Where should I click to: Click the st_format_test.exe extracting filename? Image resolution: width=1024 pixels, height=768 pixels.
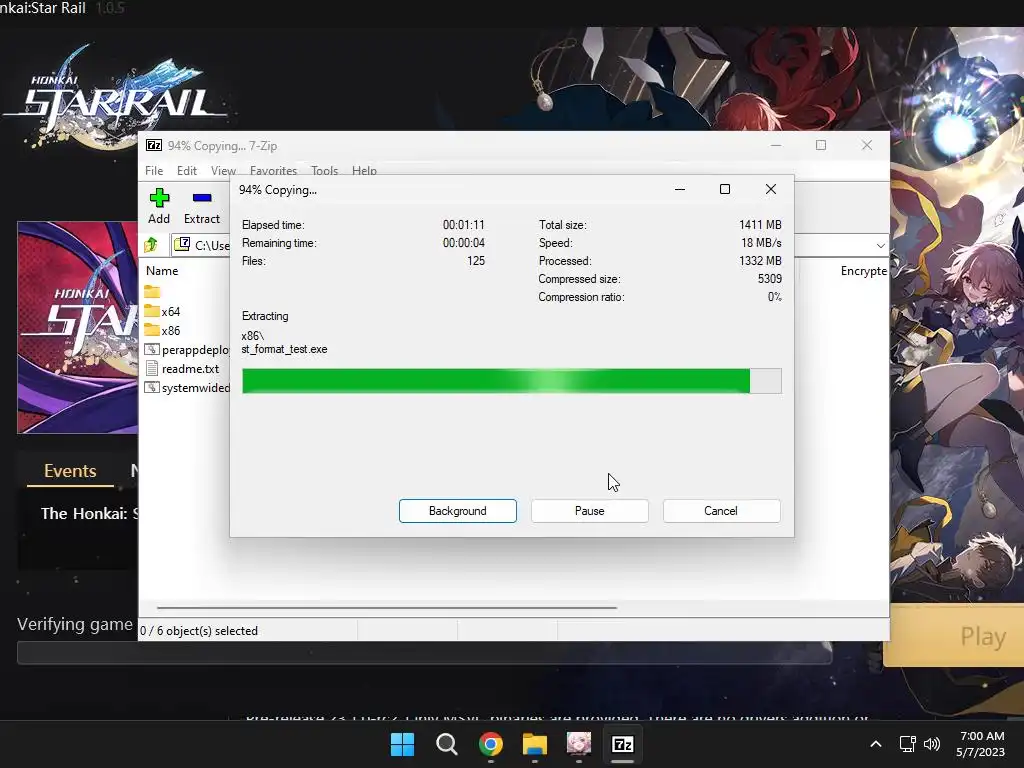coord(284,349)
